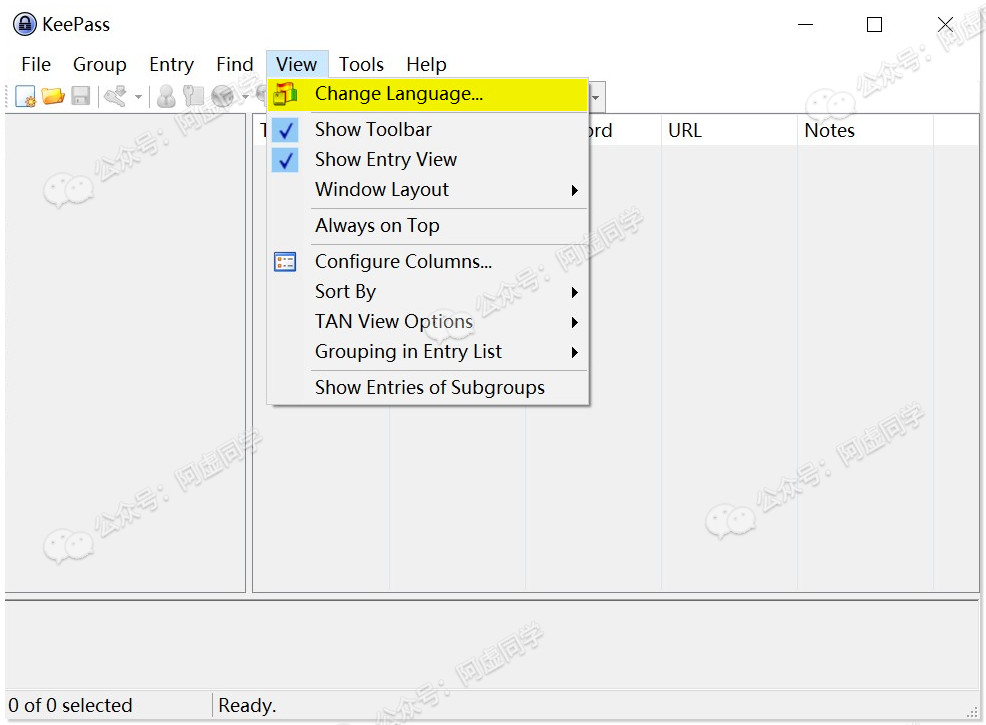This screenshot has width=986, height=725.
Task: Open the Entry menu
Action: (171, 65)
